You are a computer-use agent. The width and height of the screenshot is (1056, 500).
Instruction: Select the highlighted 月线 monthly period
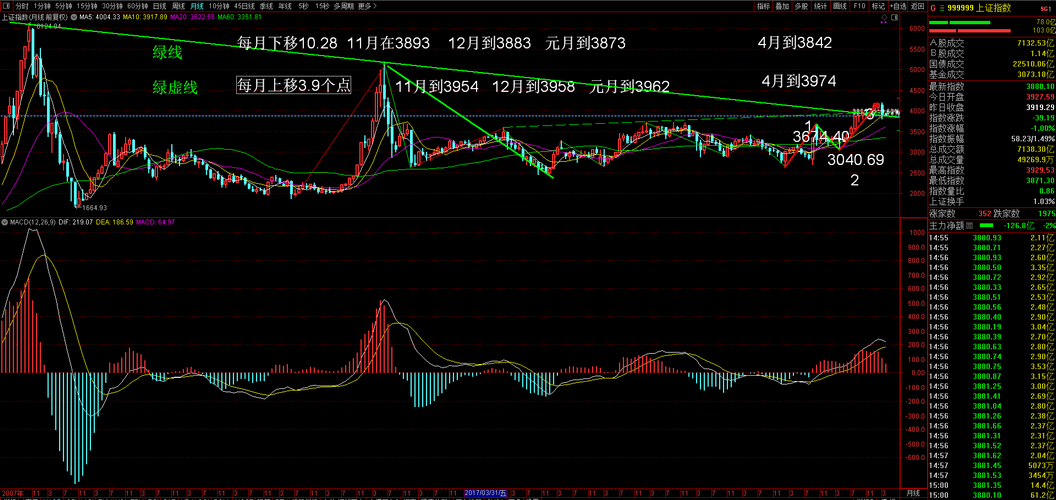tap(197, 6)
